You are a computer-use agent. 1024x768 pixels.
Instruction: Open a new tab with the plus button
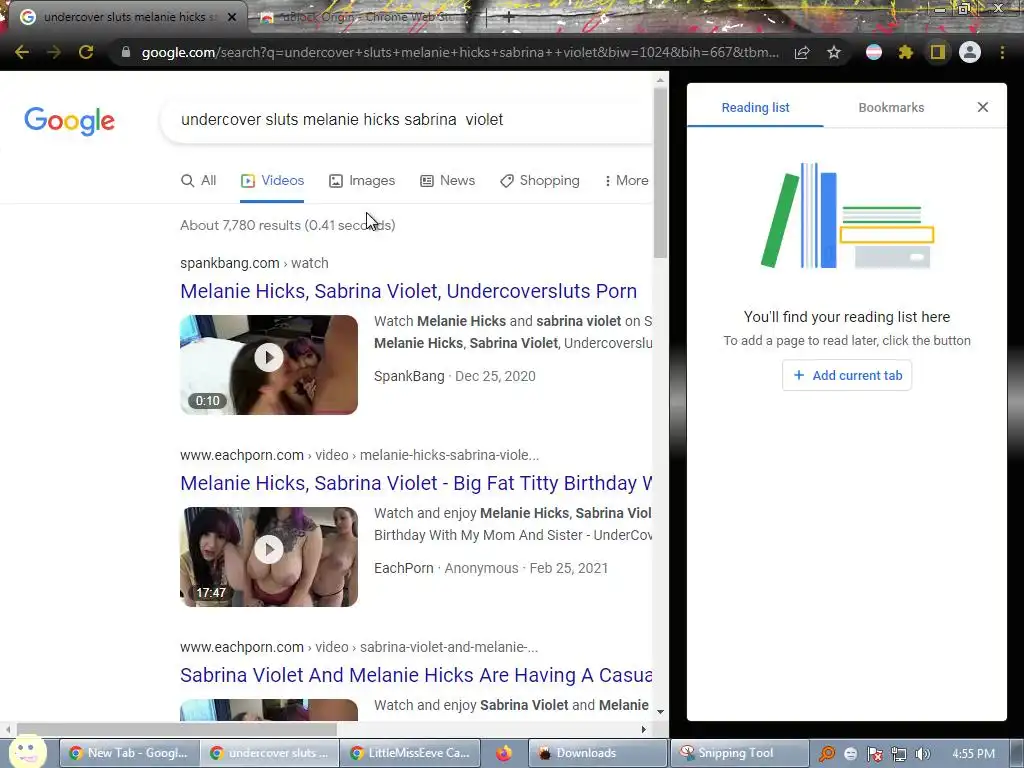pyautogui.click(x=509, y=18)
